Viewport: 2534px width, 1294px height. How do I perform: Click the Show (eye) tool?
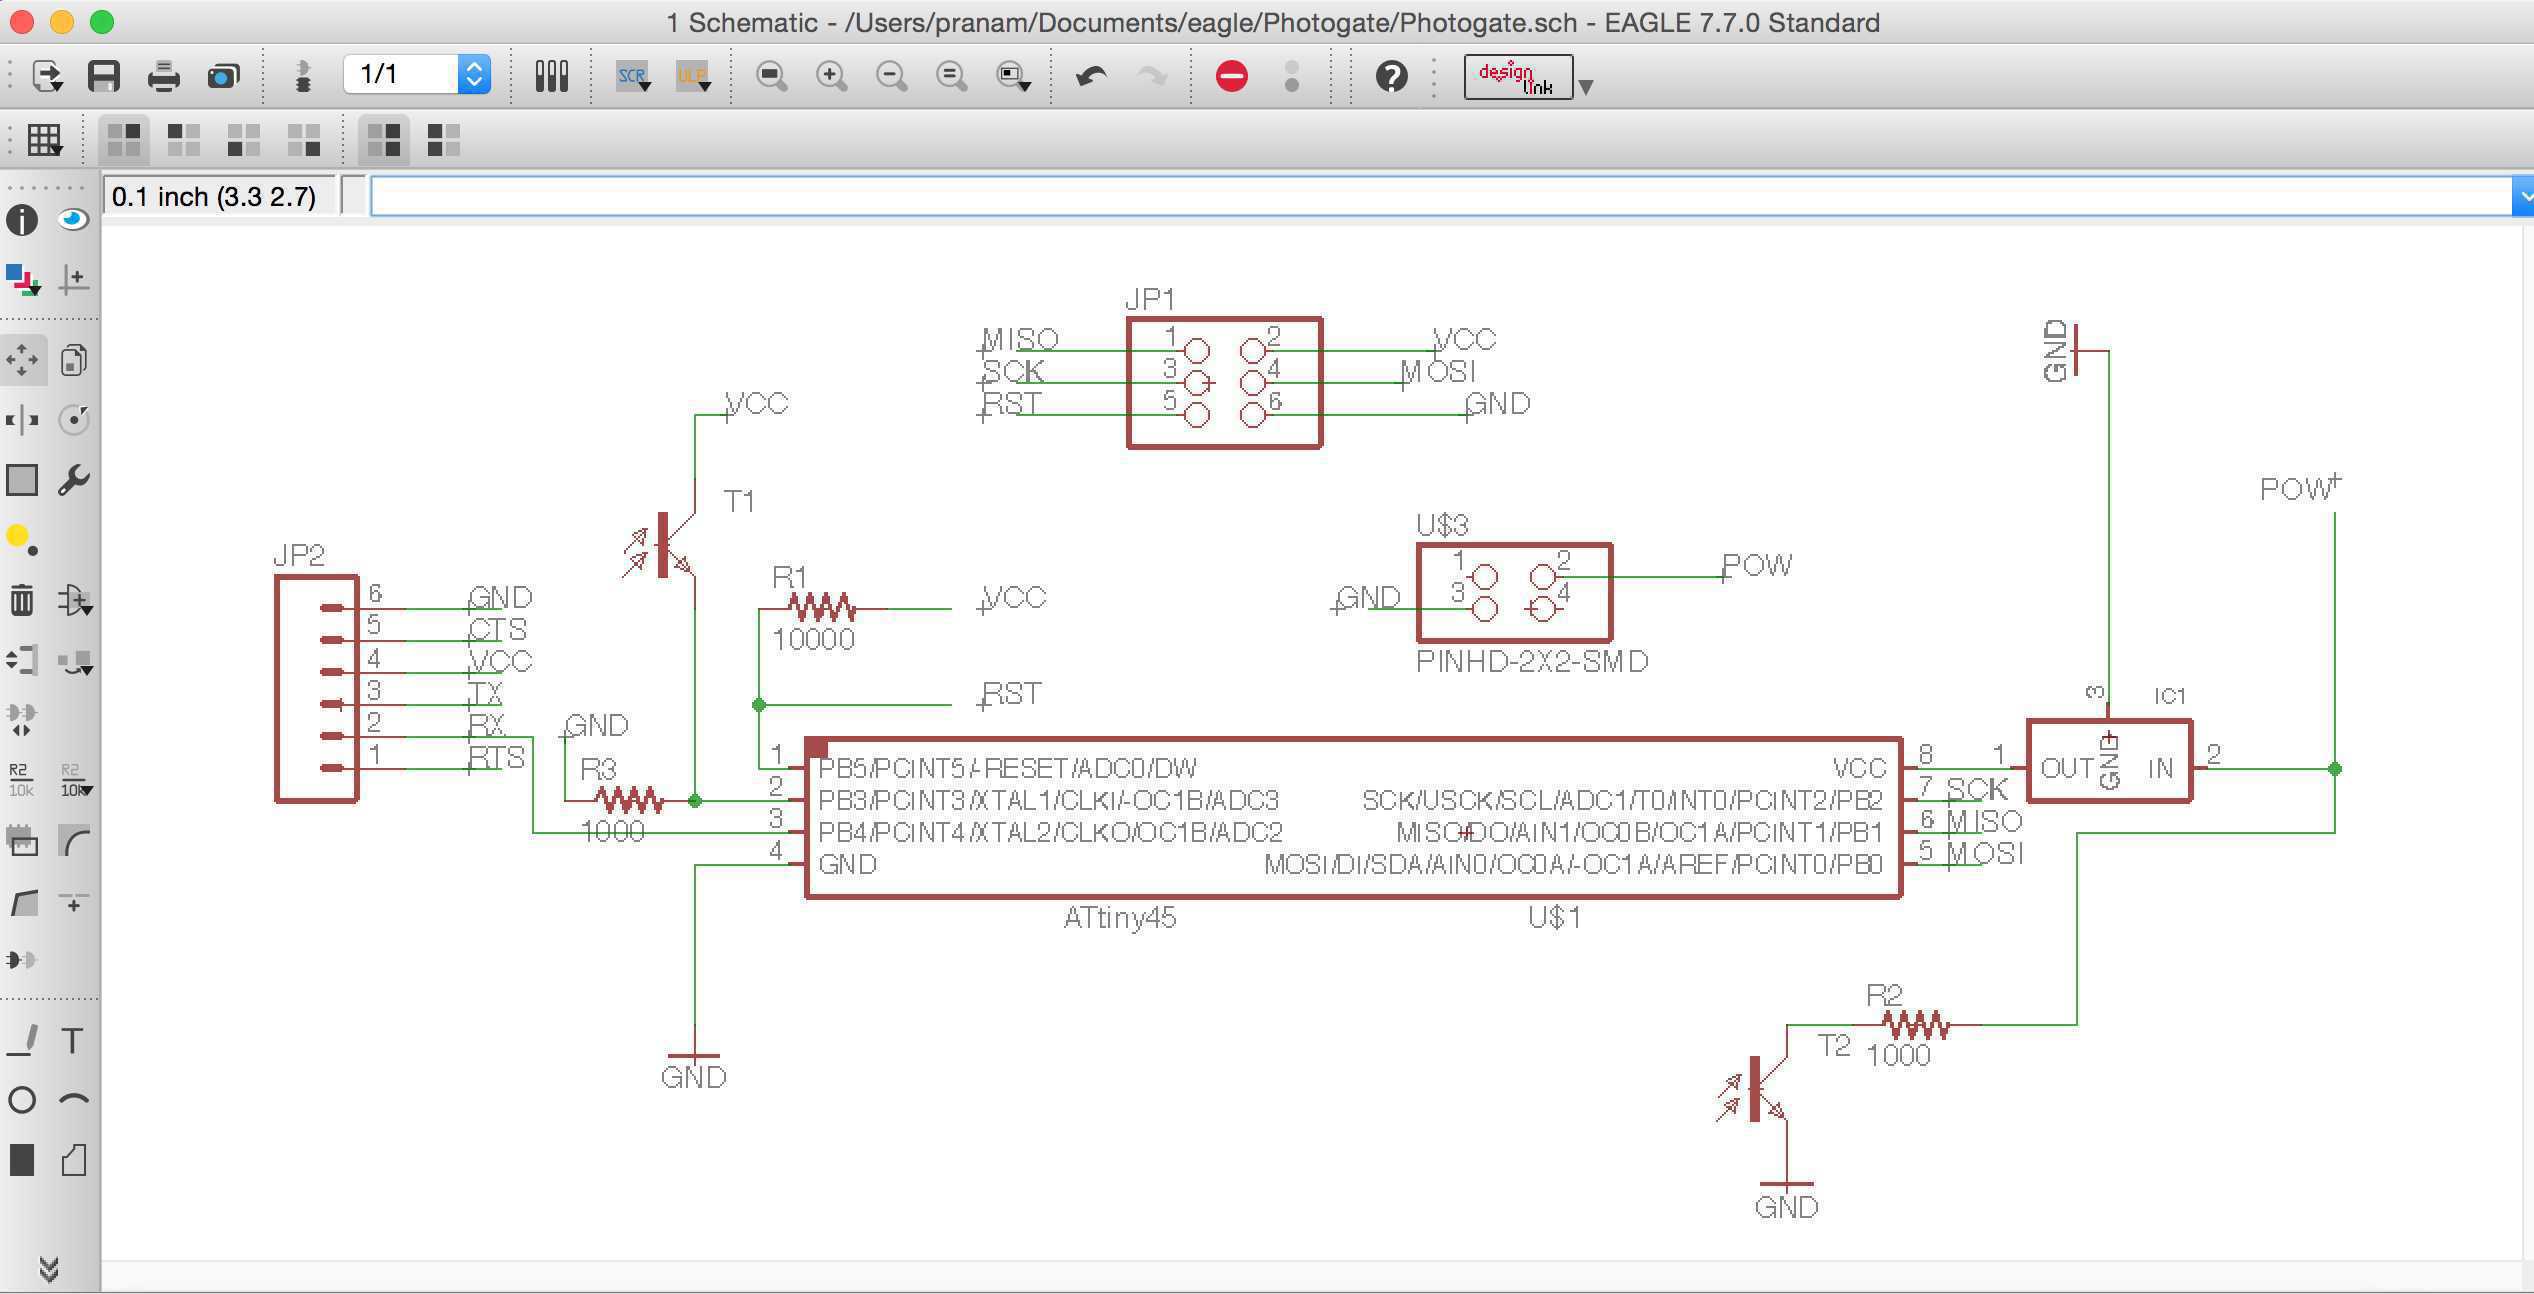73,220
